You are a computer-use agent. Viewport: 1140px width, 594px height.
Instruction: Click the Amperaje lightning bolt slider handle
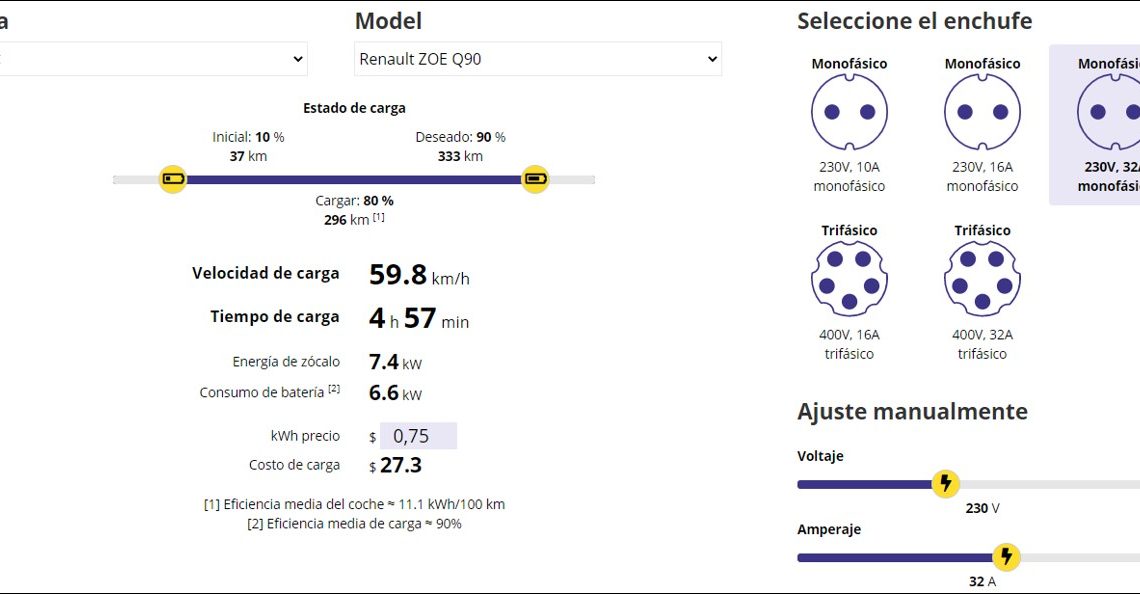pos(1006,557)
